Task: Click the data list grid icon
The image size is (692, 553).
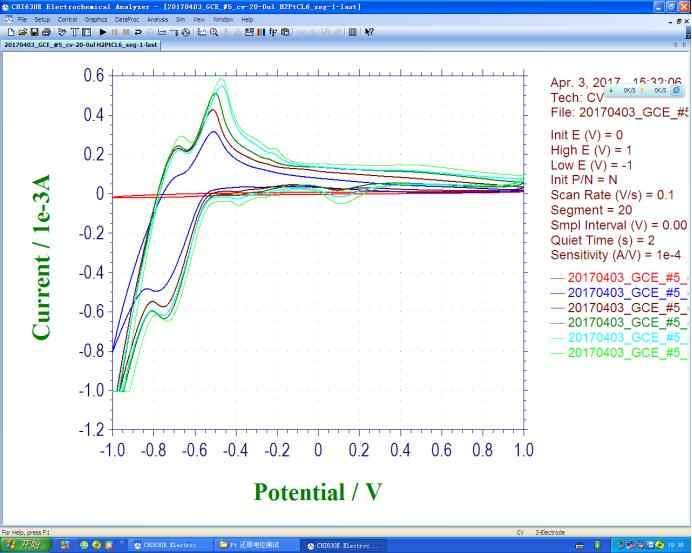Action: 352,32
